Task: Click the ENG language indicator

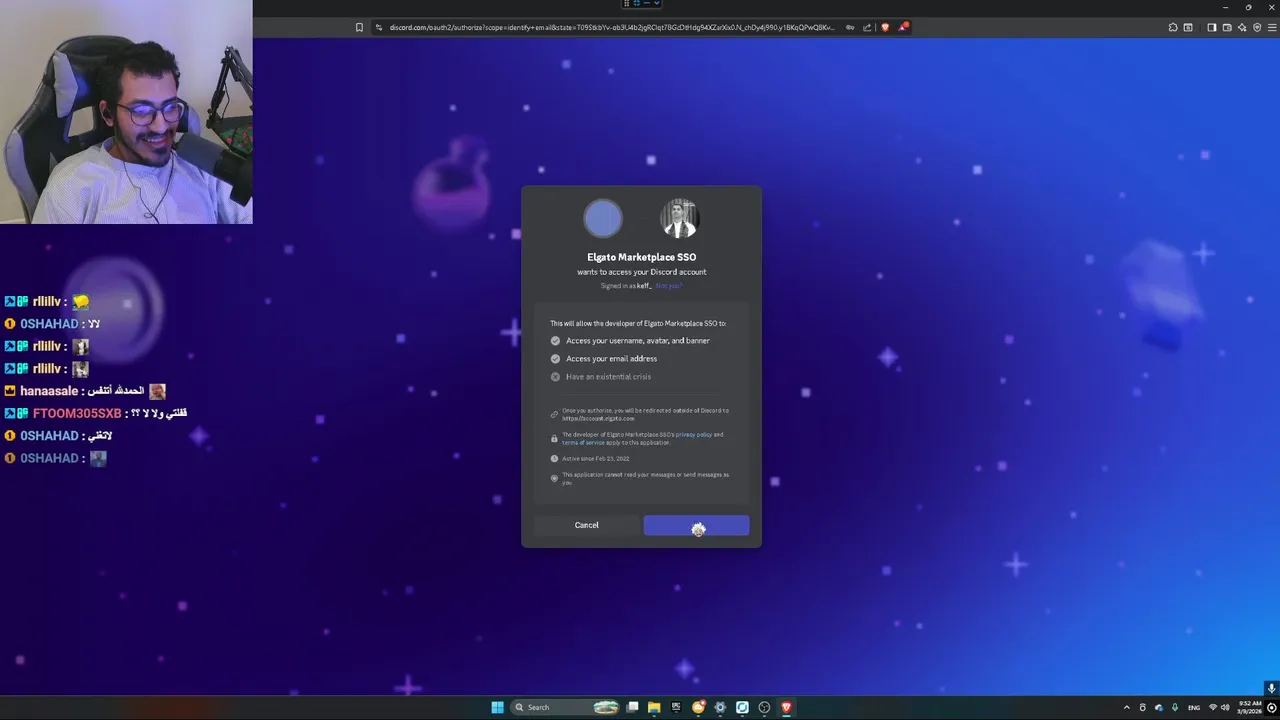Action: [x=1194, y=707]
